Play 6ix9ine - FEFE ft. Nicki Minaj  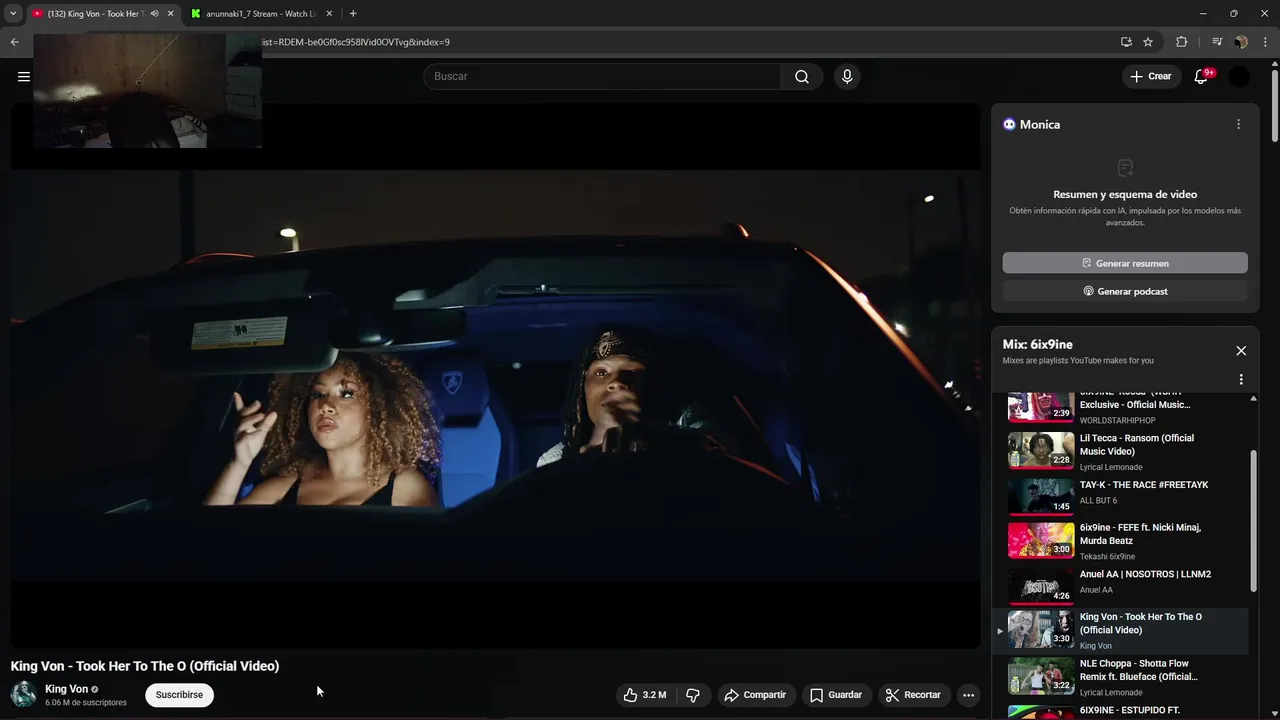tap(1140, 534)
